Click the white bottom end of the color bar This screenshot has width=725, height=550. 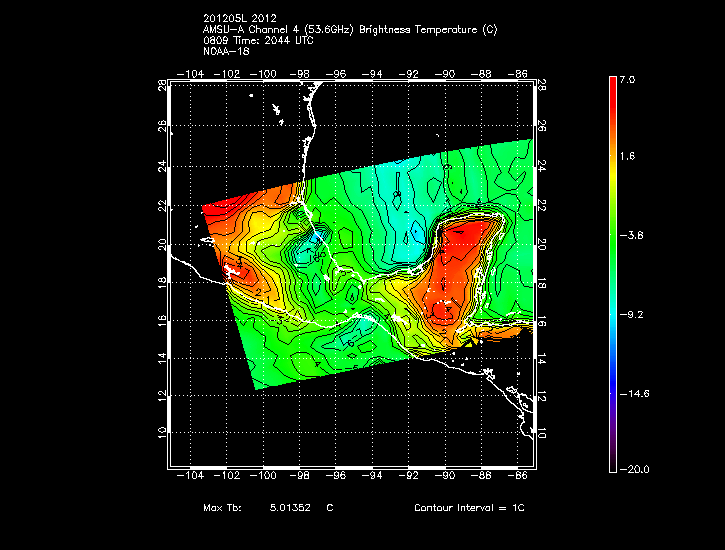pos(613,462)
